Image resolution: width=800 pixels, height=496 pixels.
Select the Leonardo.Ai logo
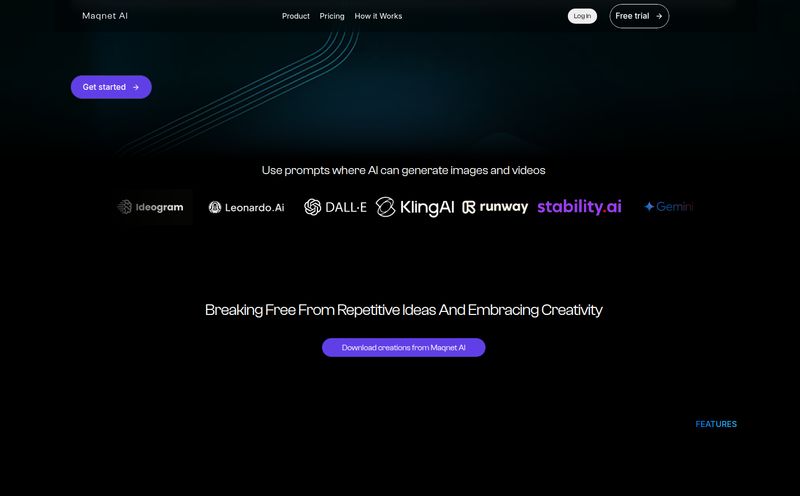coord(246,207)
